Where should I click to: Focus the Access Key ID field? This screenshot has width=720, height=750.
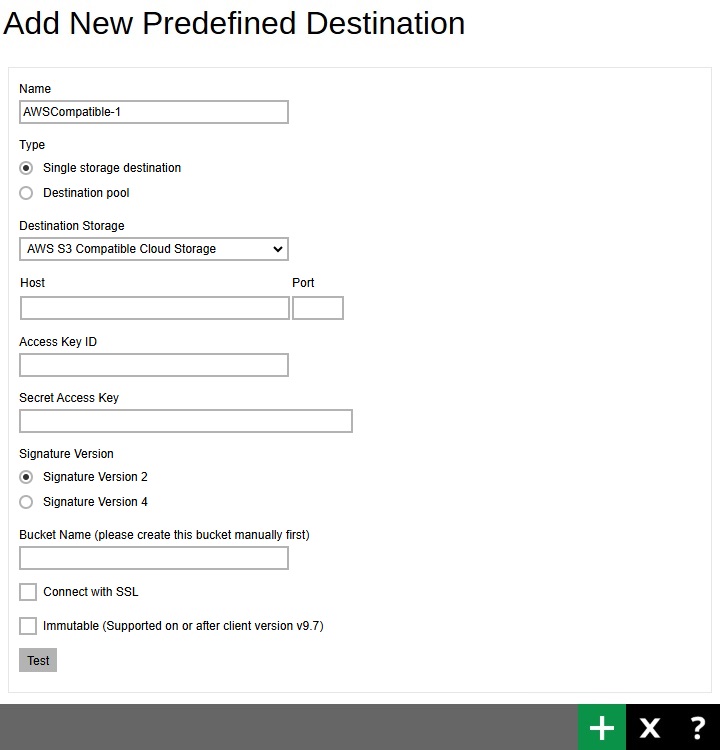pyautogui.click(x=154, y=365)
